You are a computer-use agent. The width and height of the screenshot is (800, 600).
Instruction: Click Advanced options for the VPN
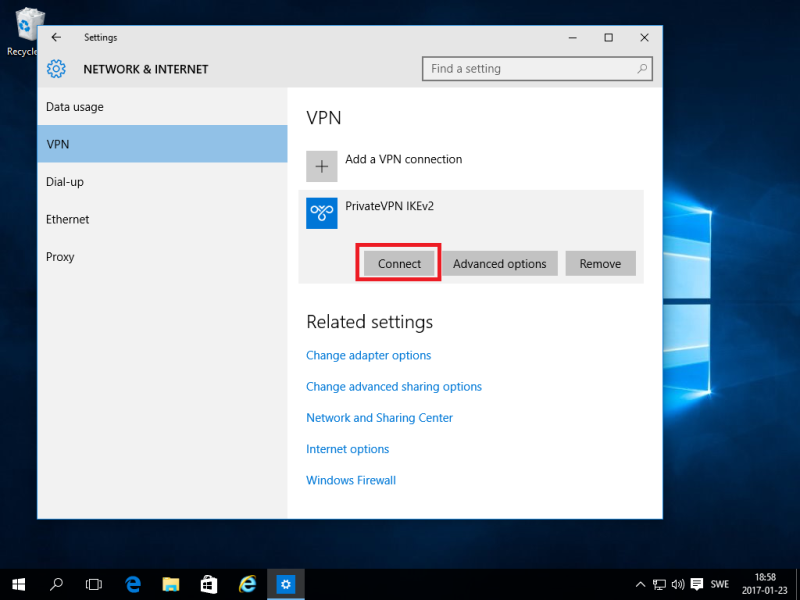(x=499, y=264)
